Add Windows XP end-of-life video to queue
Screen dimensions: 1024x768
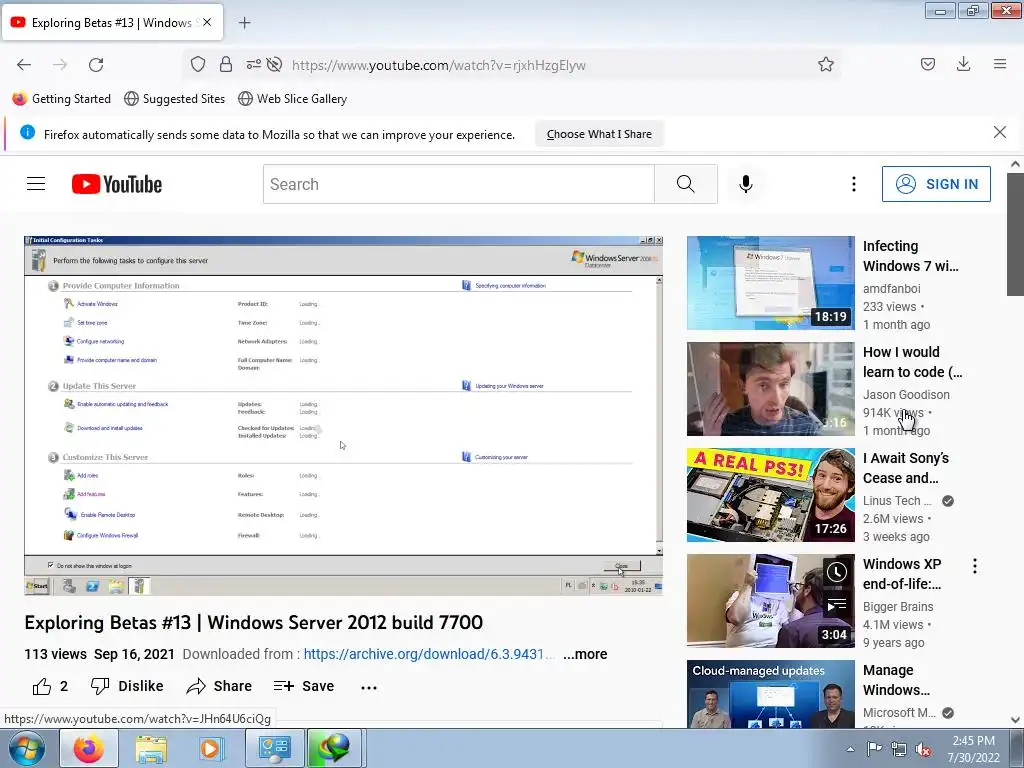(837, 605)
